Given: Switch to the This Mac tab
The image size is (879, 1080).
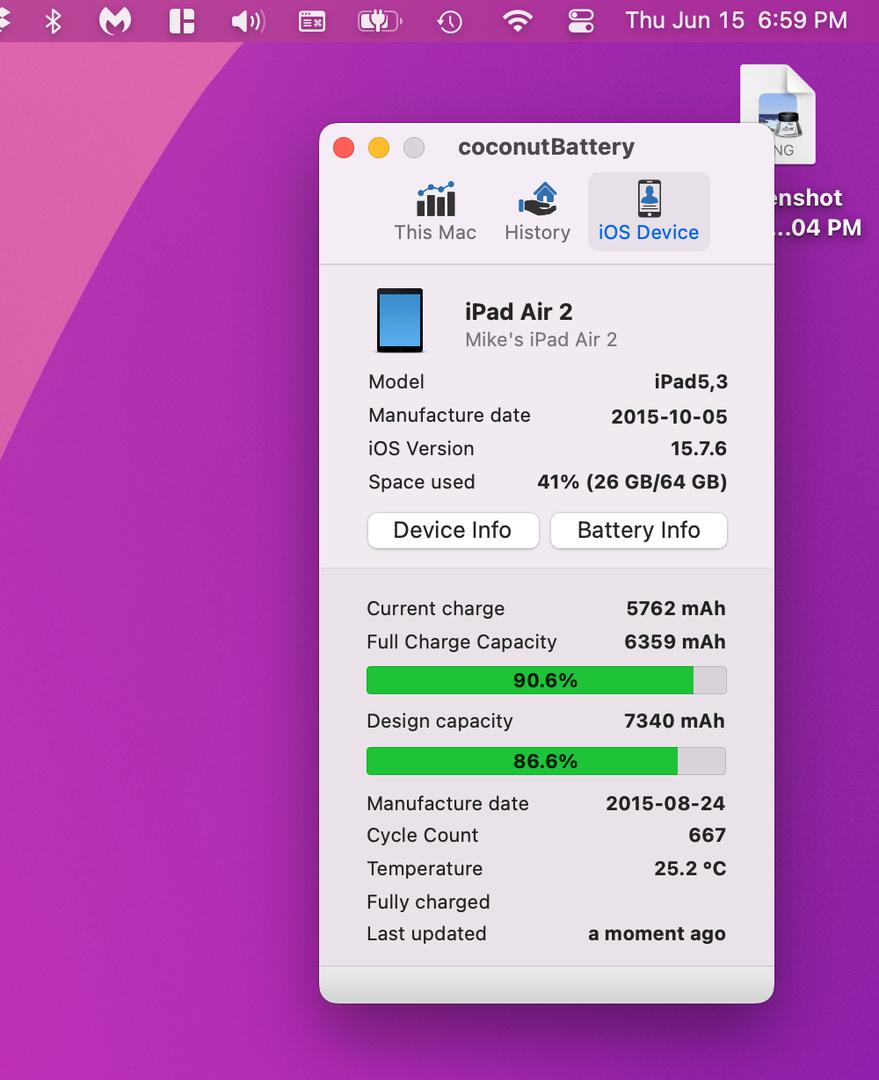Looking at the screenshot, I should (435, 211).
